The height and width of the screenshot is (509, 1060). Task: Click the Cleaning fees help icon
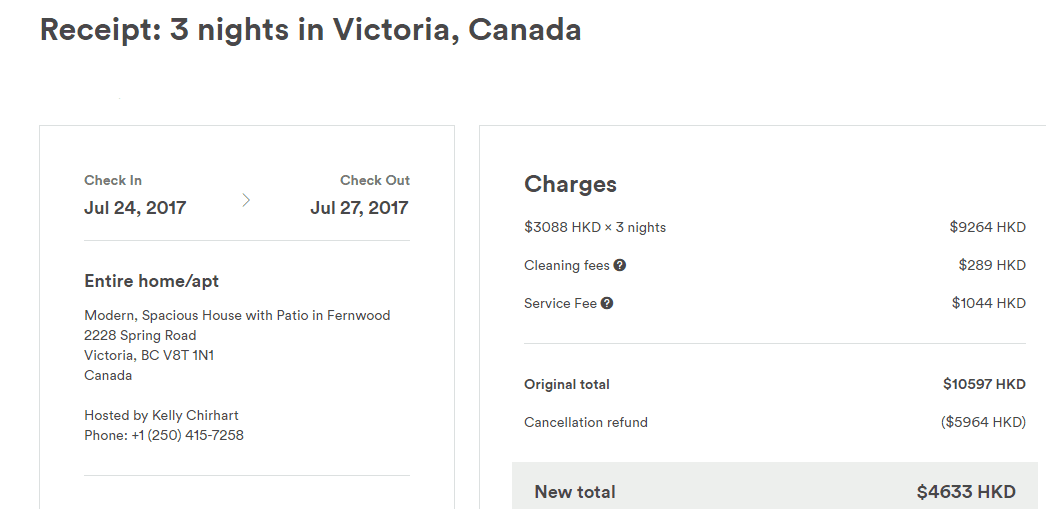620,265
